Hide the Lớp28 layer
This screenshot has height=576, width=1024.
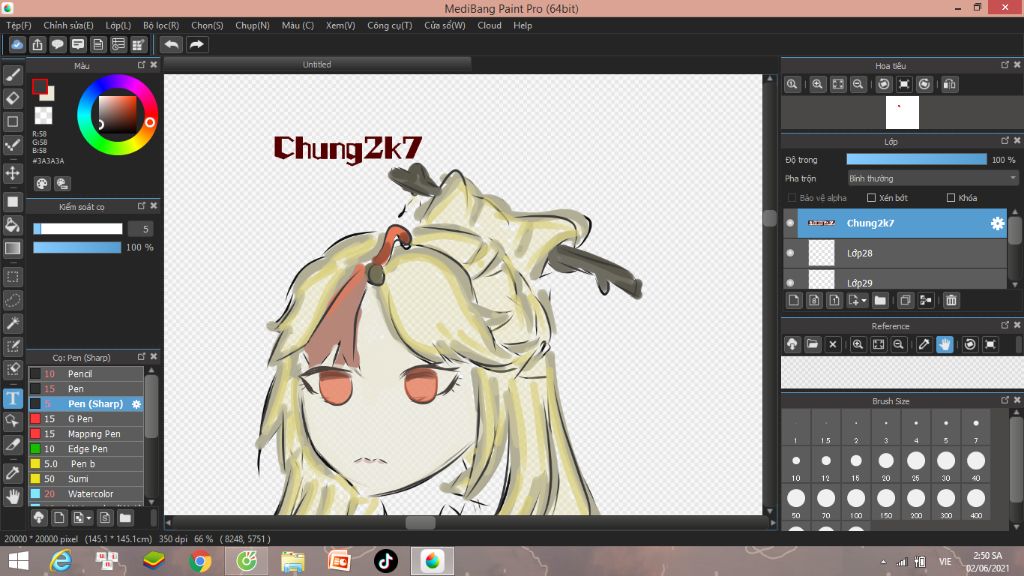(x=790, y=253)
